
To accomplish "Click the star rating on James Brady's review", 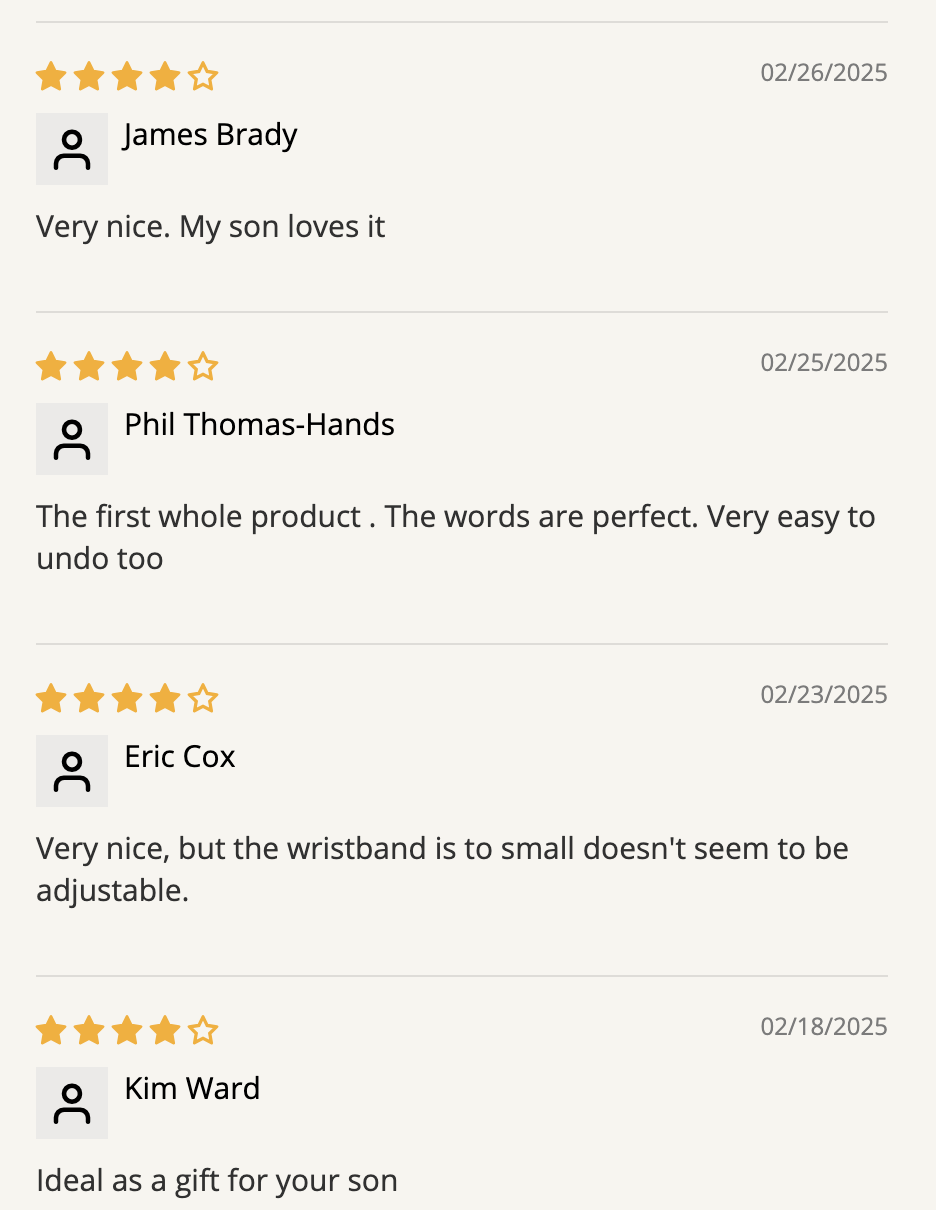I will point(127,77).
